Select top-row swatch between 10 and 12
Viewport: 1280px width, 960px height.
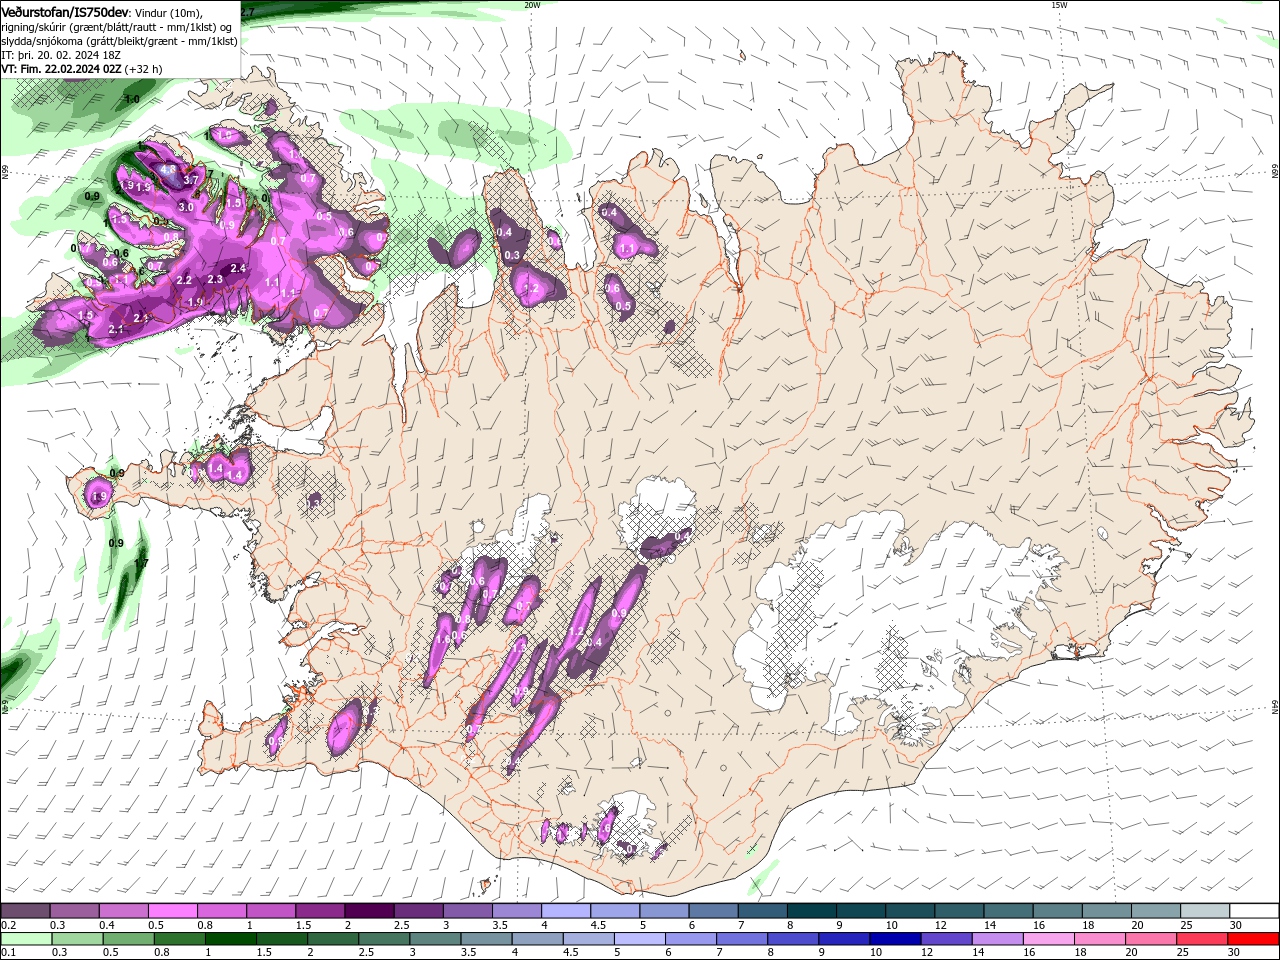[910, 911]
